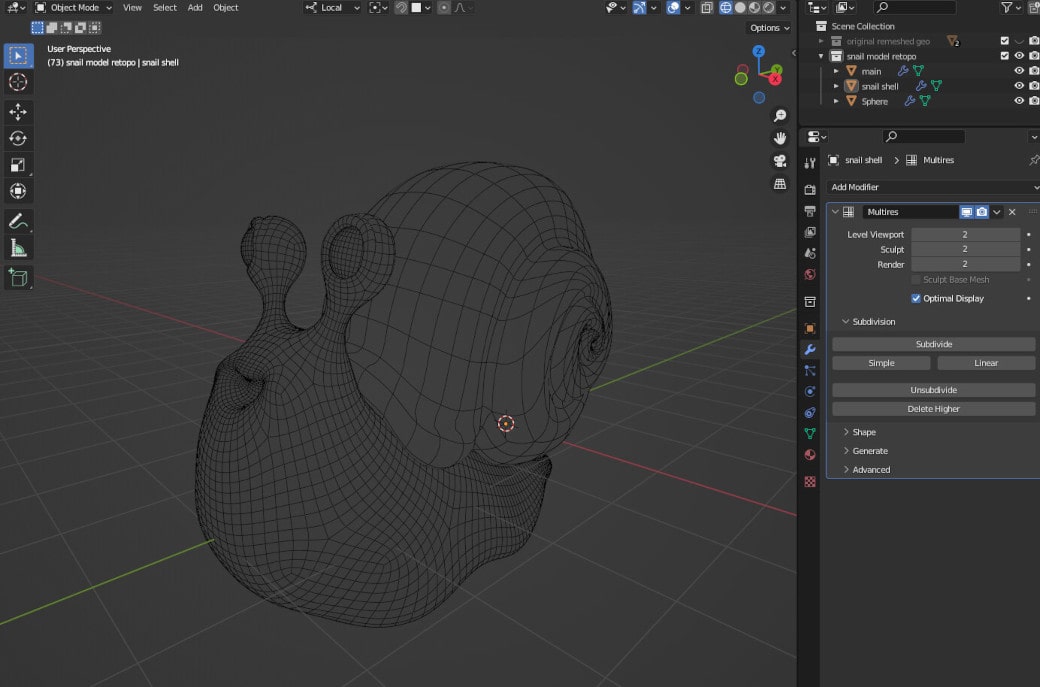Screen dimensions: 1040x687
Task: Uncheck snail model retopo collection checkbox
Action: tap(1004, 56)
